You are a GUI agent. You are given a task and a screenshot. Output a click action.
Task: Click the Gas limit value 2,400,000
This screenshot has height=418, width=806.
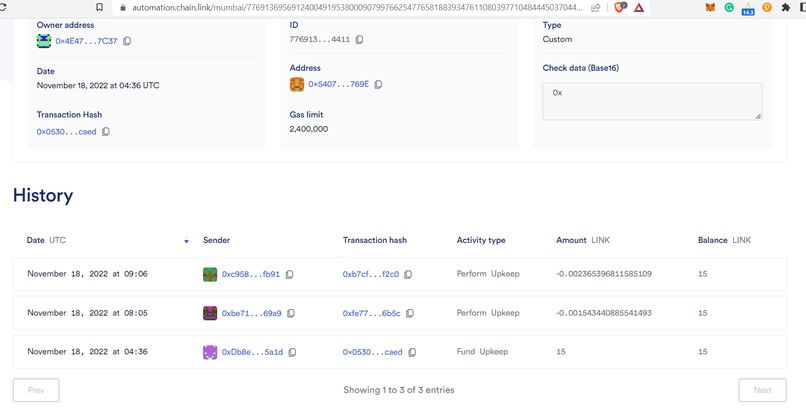pyautogui.click(x=308, y=129)
